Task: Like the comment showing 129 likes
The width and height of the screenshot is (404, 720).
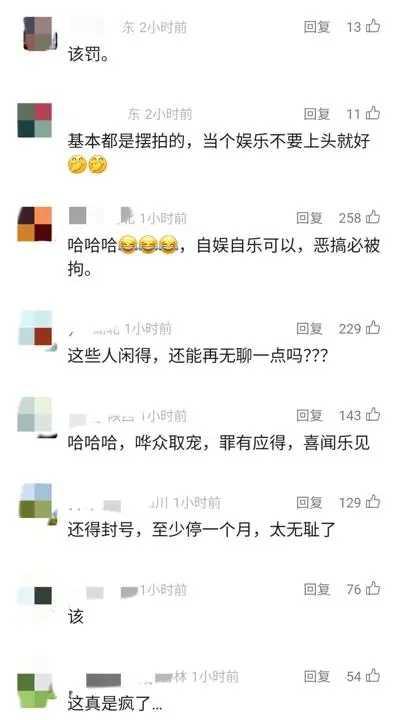Action: pos(373,502)
